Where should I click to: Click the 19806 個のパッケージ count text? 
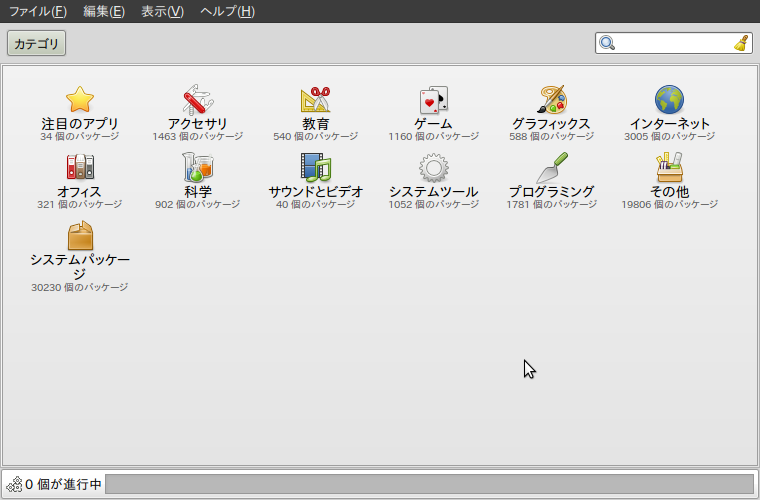(669, 204)
